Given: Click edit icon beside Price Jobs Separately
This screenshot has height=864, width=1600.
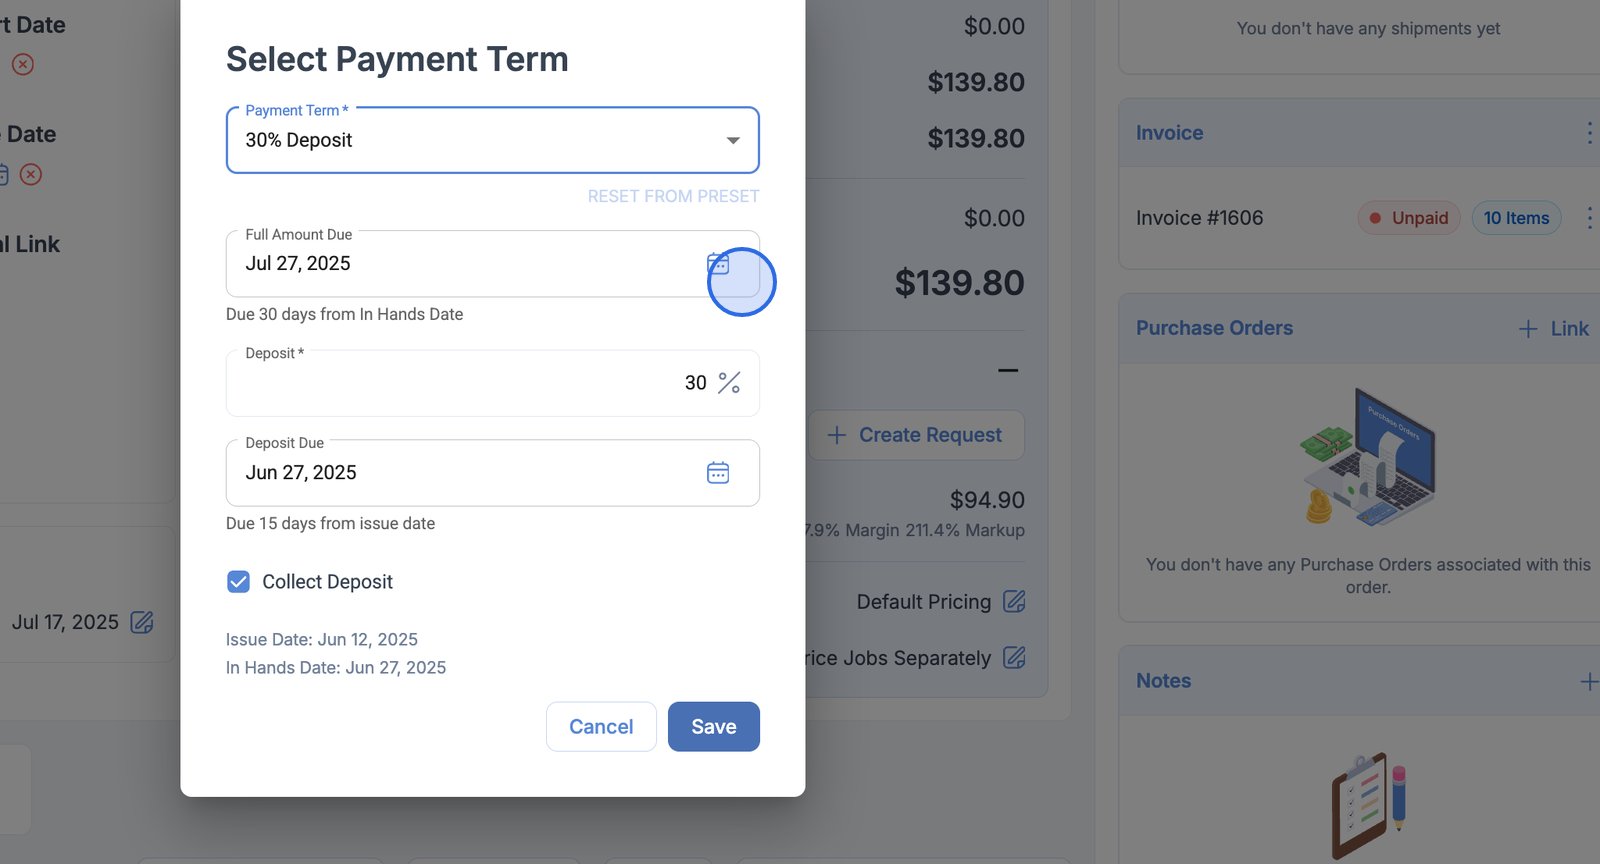Looking at the screenshot, I should click(1014, 658).
